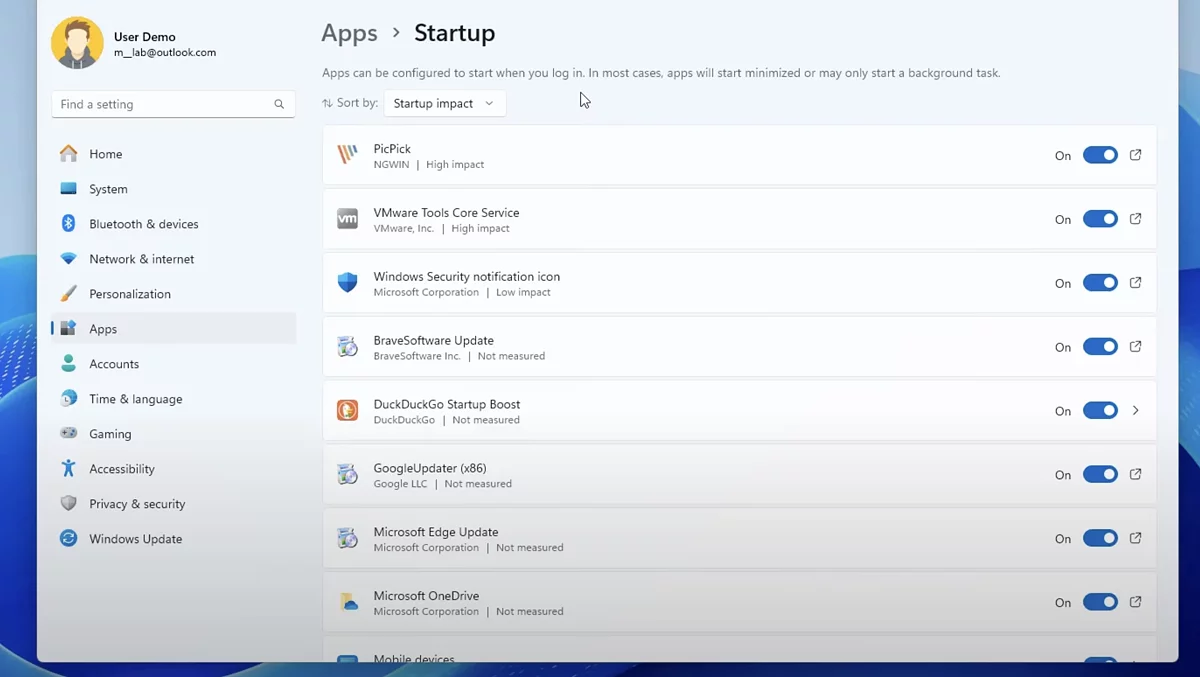Click the Accessibility figure icon
The image size is (1200, 677).
click(68, 468)
